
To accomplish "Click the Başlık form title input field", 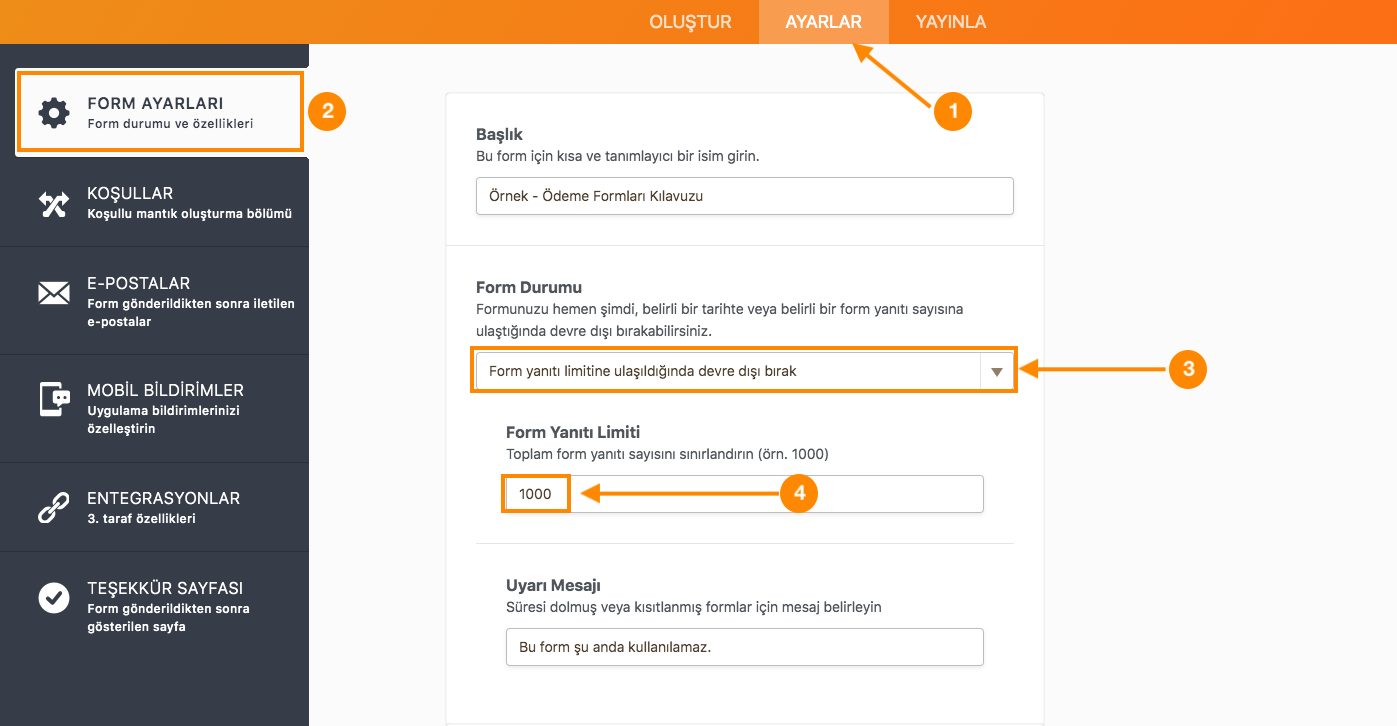I will click(x=744, y=196).
